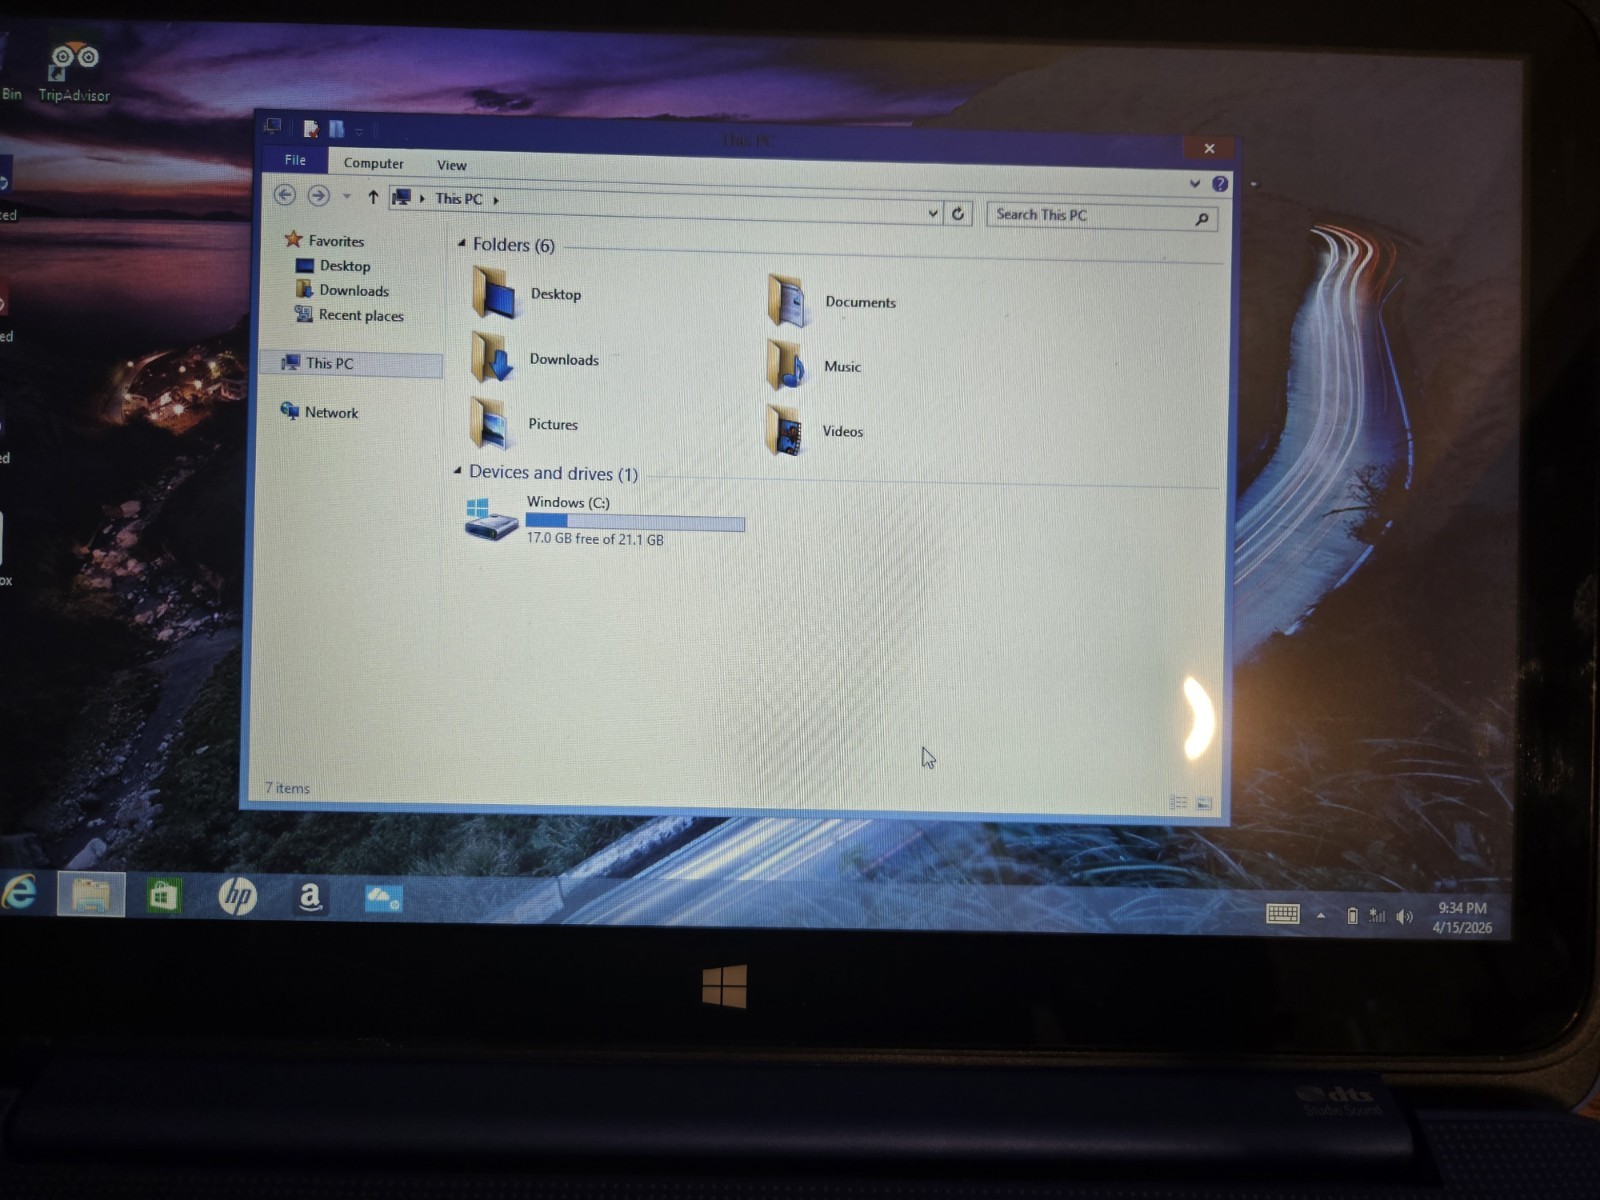The height and width of the screenshot is (1200, 1600).
Task: Refresh the This PC view
Action: (958, 213)
